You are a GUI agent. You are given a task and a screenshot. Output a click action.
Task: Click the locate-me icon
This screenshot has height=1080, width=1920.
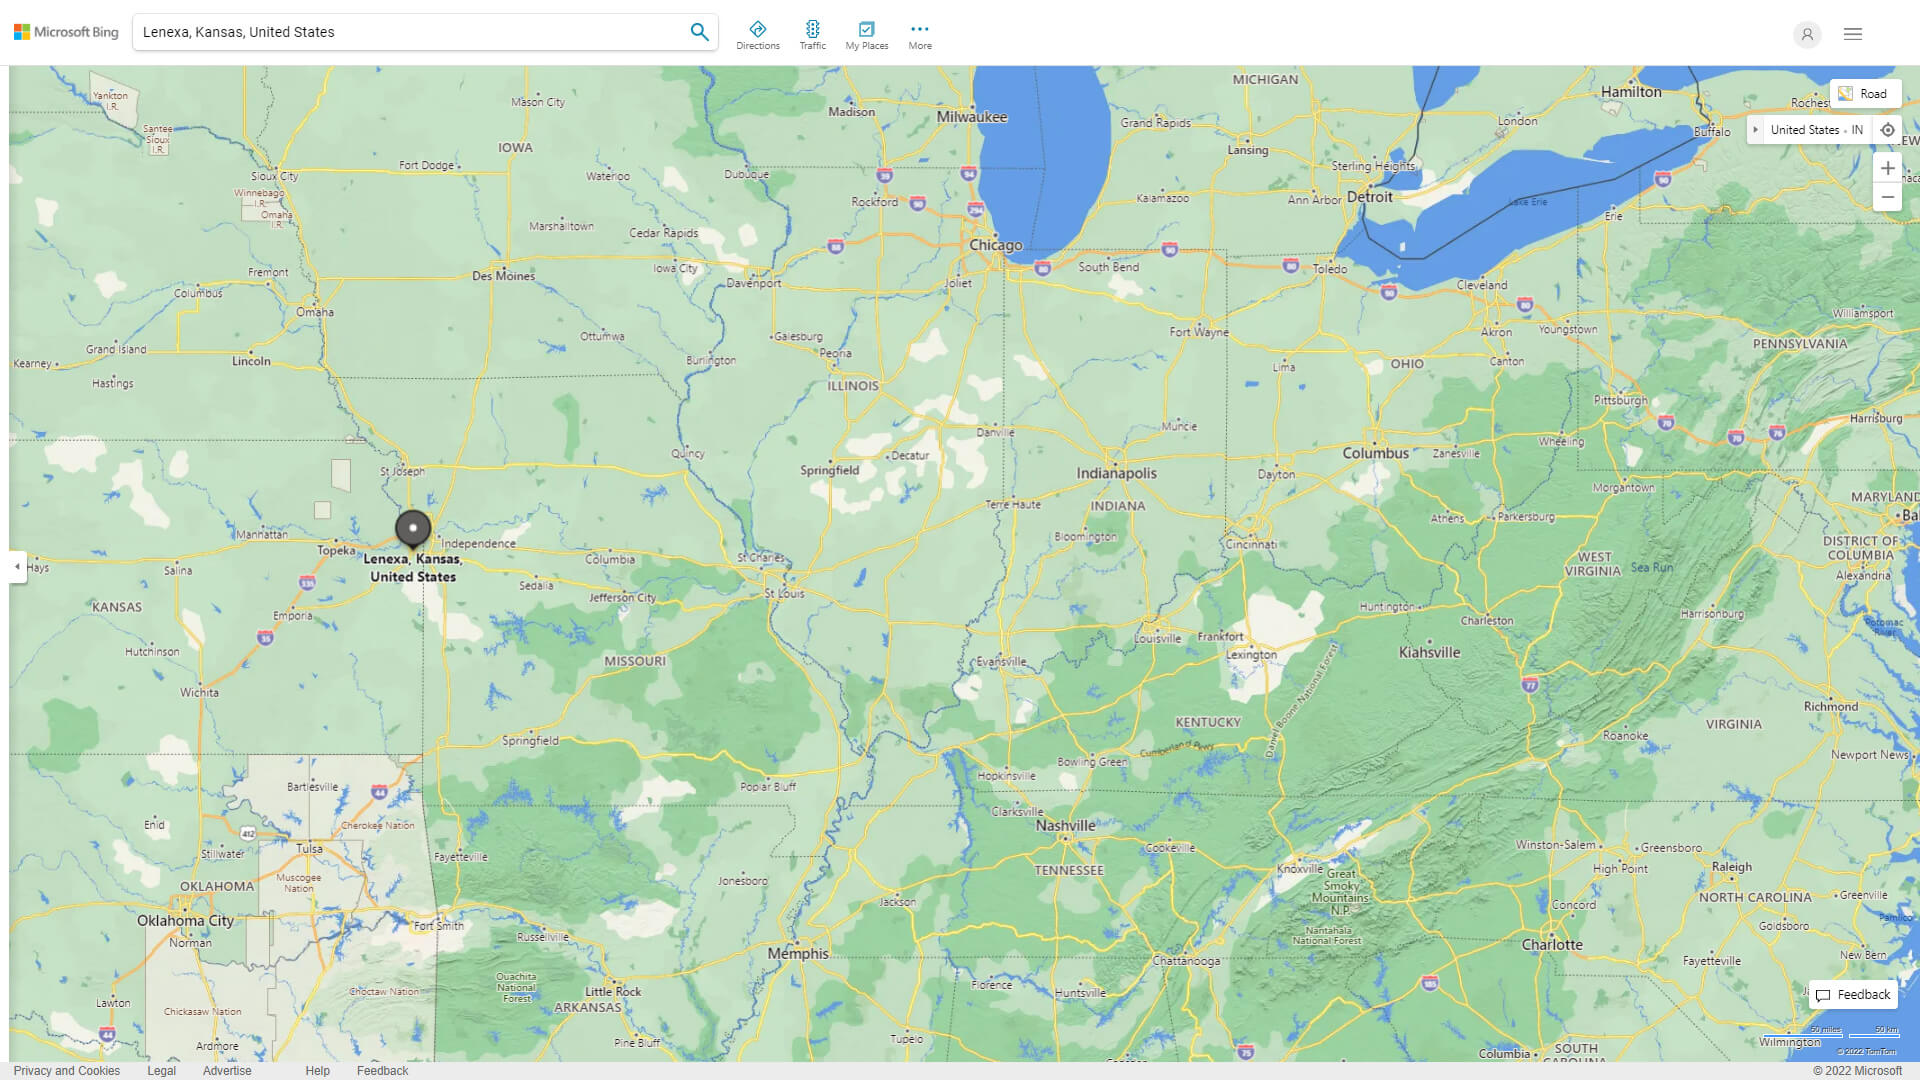point(1888,129)
